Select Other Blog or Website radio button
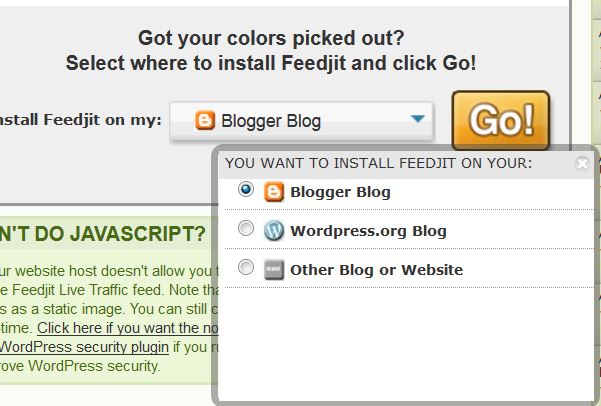 coord(246,267)
